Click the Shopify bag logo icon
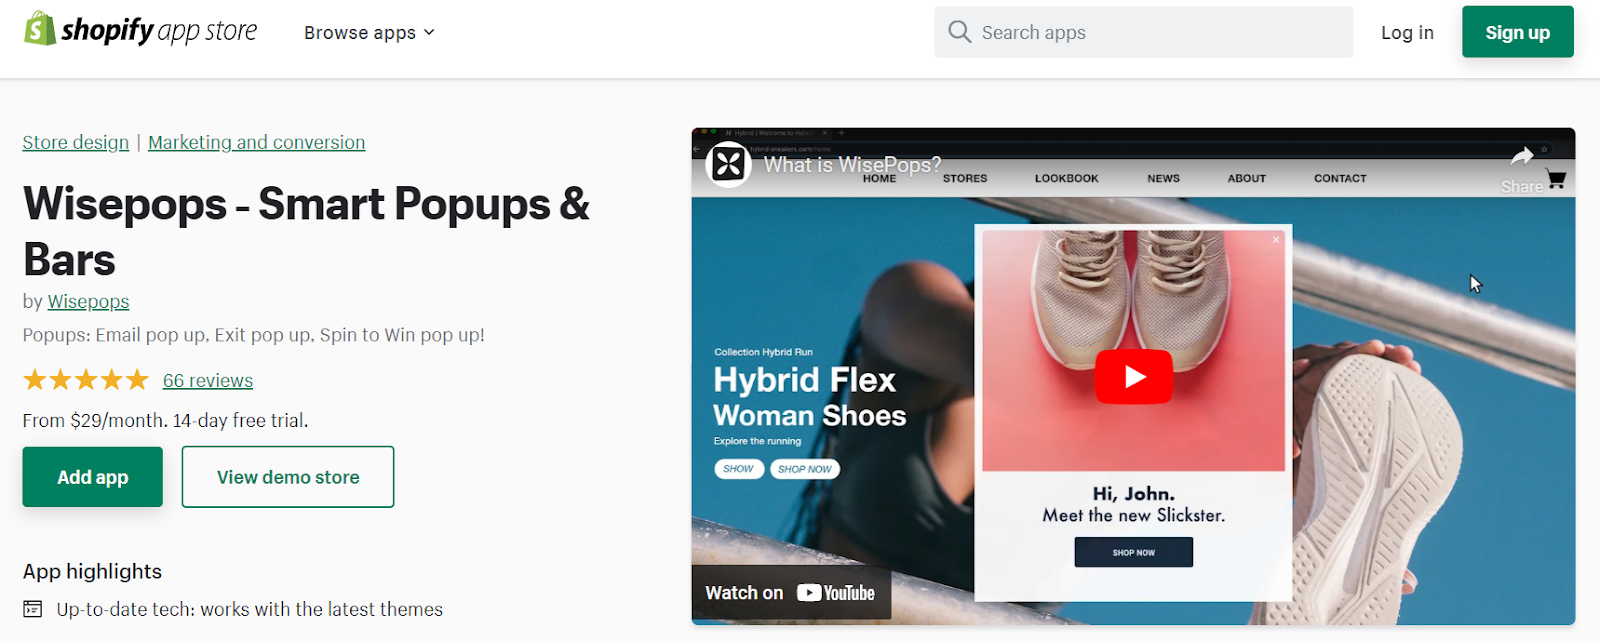The height and width of the screenshot is (641, 1600). click(40, 29)
